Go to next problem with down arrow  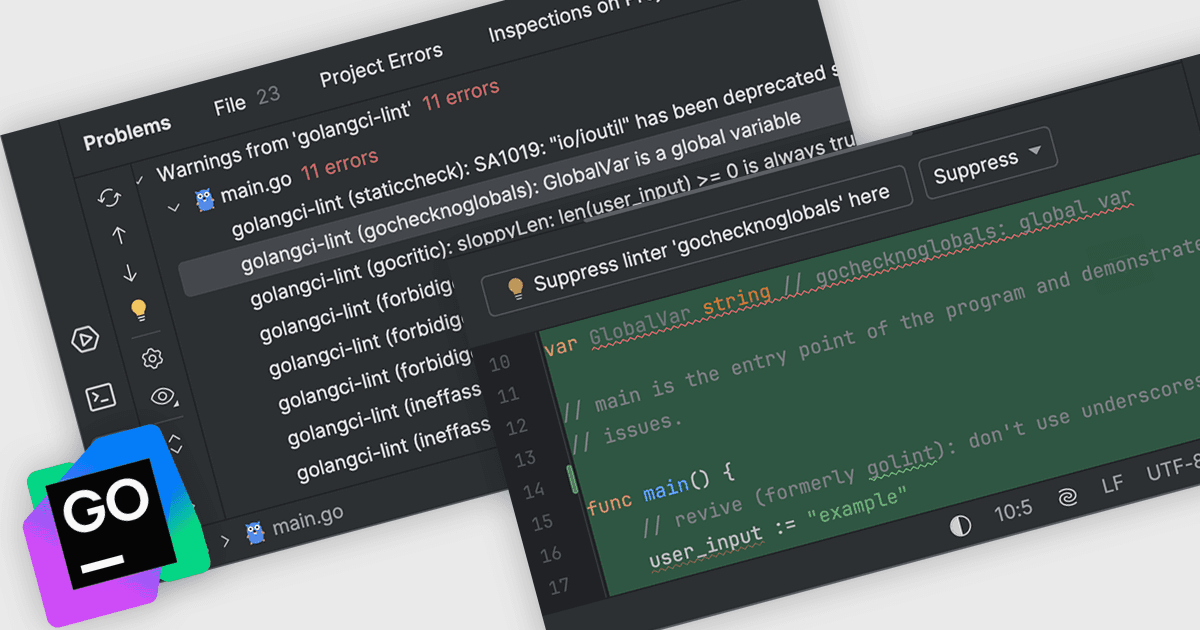(x=130, y=273)
